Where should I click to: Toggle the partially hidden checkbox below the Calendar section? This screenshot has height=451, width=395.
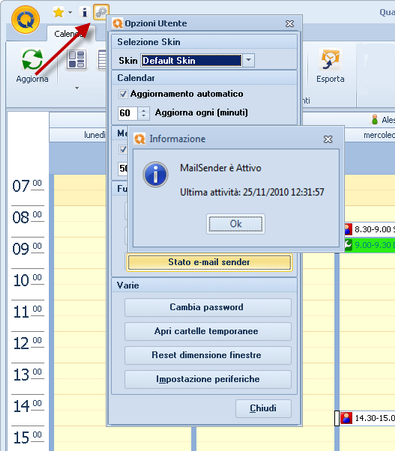[123, 149]
